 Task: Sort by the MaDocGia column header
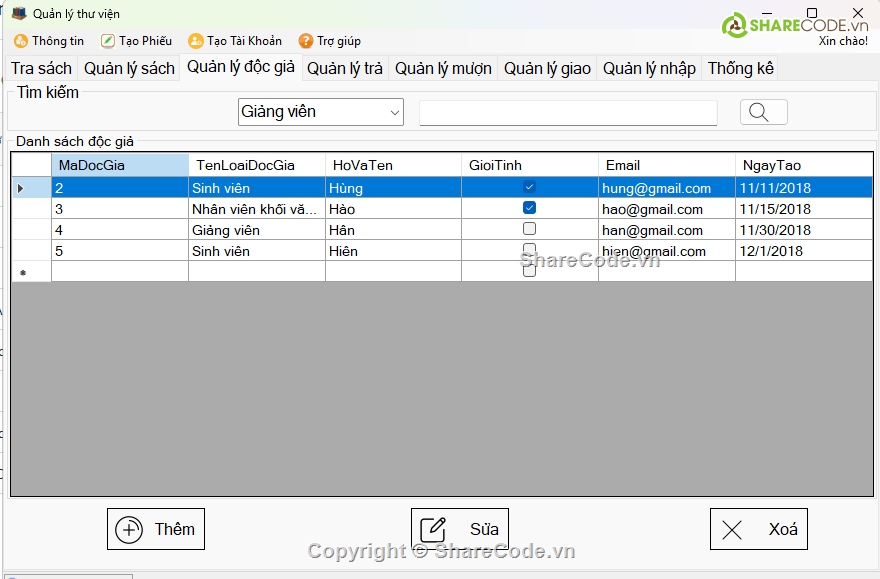point(120,165)
